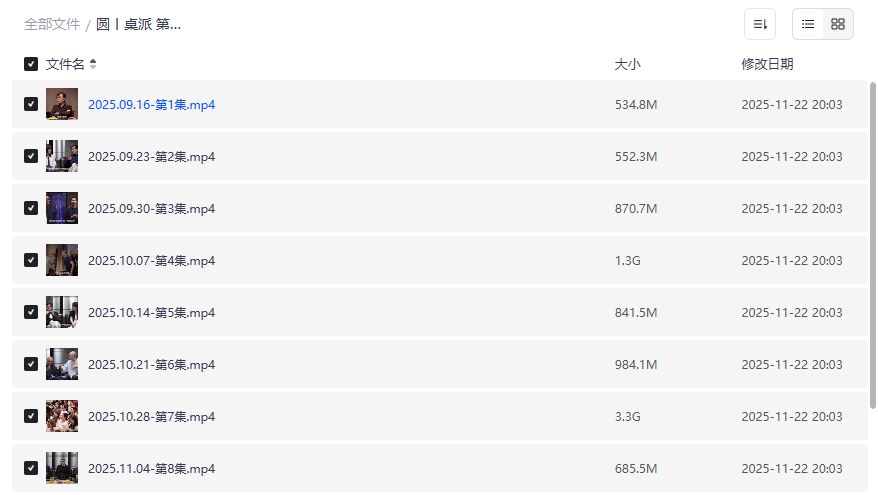Open 2025.09.23-第2集.mp4 video file
The height and width of the screenshot is (495, 878).
click(x=151, y=156)
